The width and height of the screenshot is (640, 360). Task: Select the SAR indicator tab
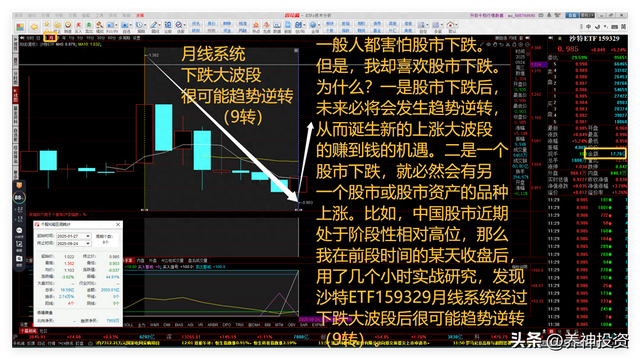(304, 324)
